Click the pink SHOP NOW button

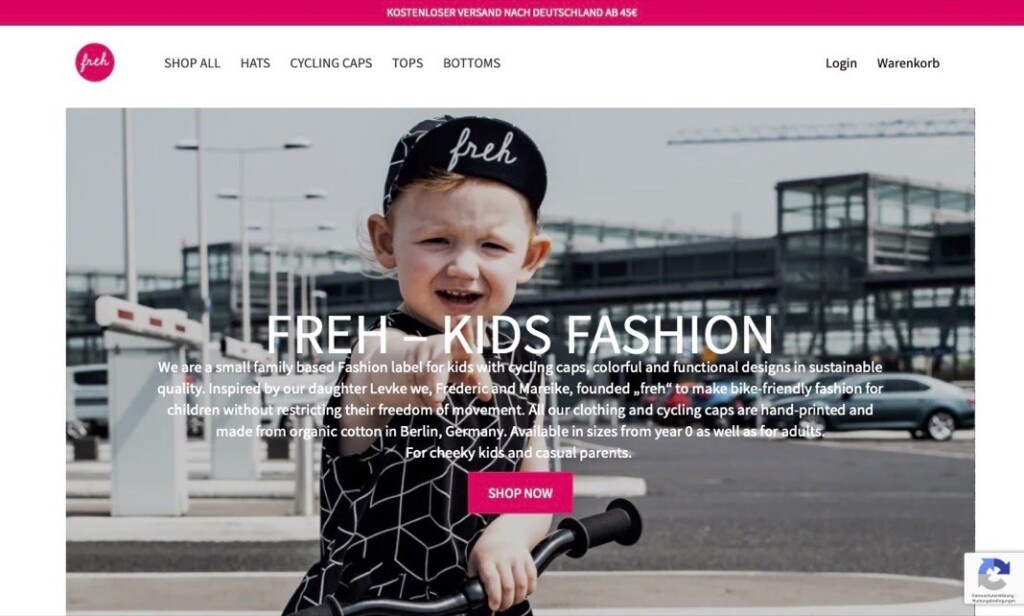click(x=520, y=493)
